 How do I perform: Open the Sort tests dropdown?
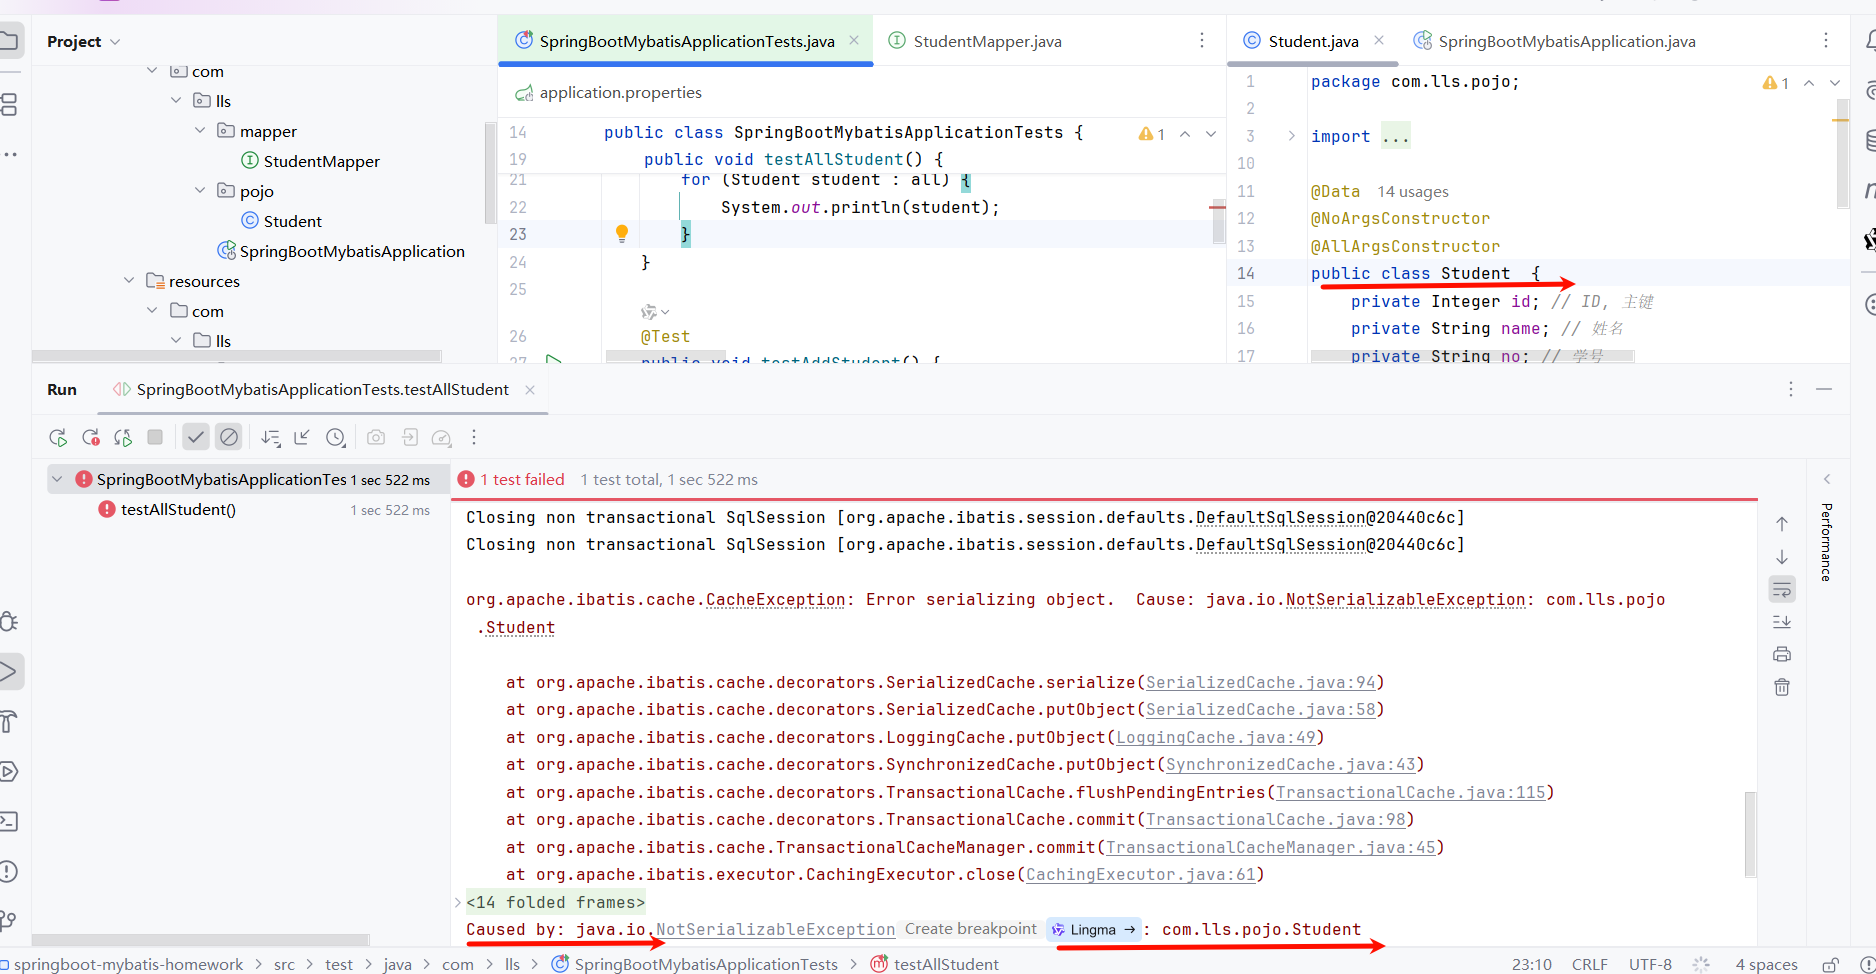pos(270,437)
